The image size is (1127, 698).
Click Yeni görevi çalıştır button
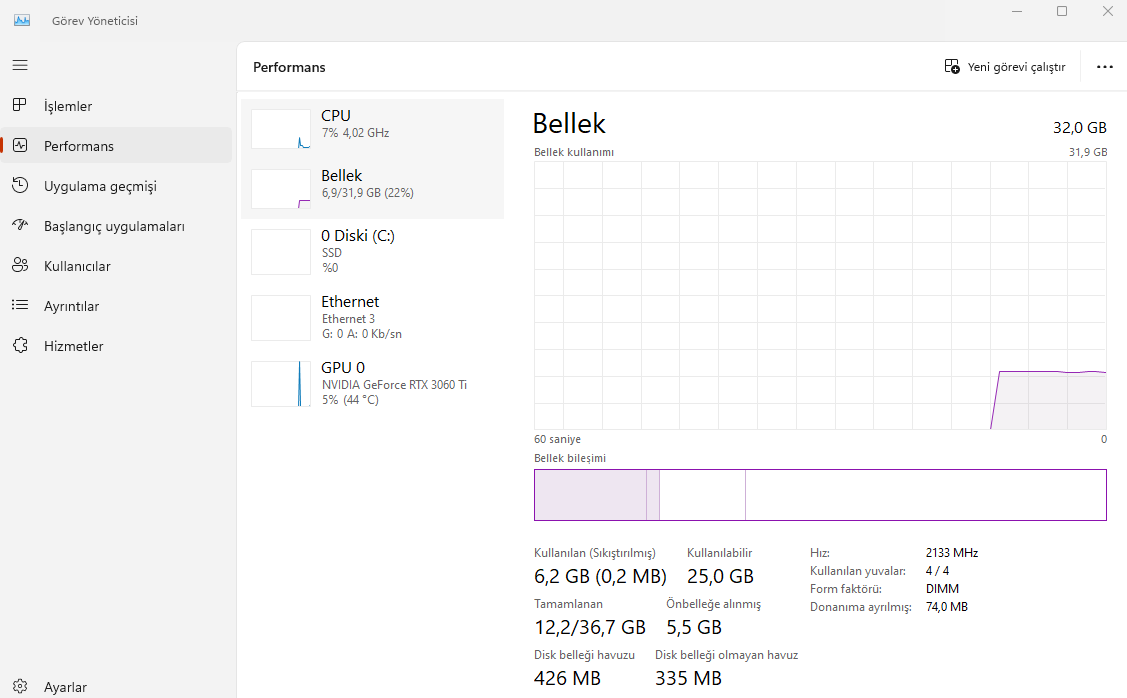point(1005,67)
